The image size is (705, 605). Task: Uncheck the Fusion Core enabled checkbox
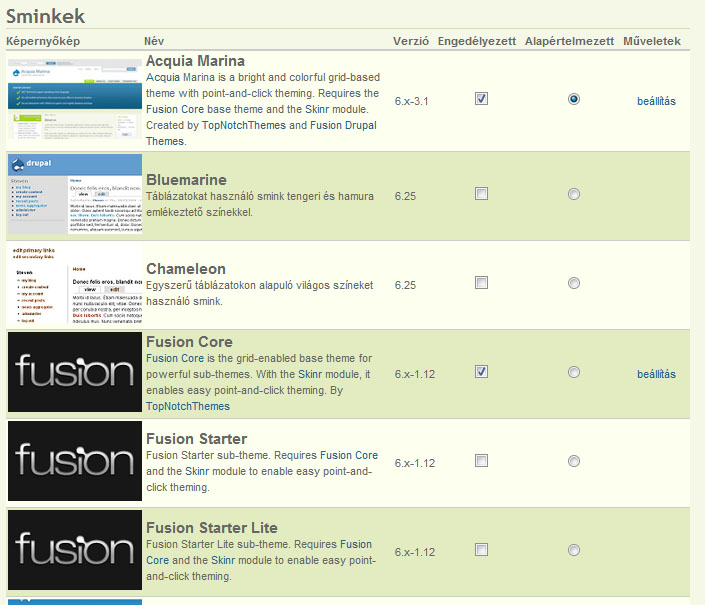pyautogui.click(x=481, y=372)
